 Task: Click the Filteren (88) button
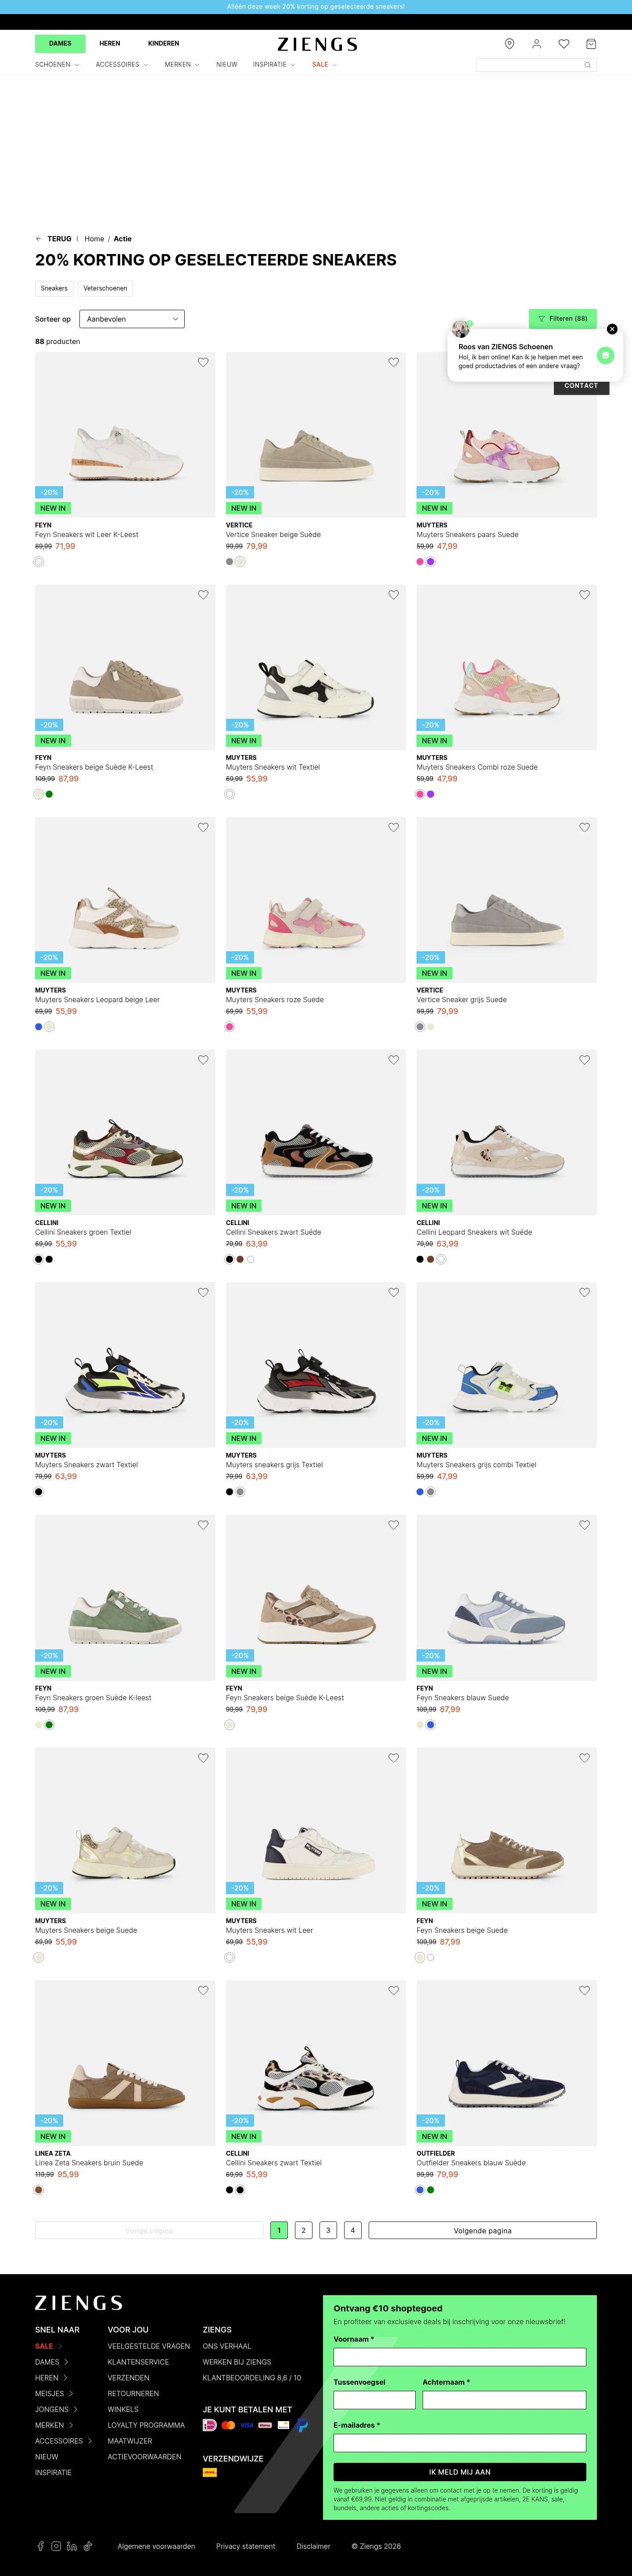[x=562, y=319]
